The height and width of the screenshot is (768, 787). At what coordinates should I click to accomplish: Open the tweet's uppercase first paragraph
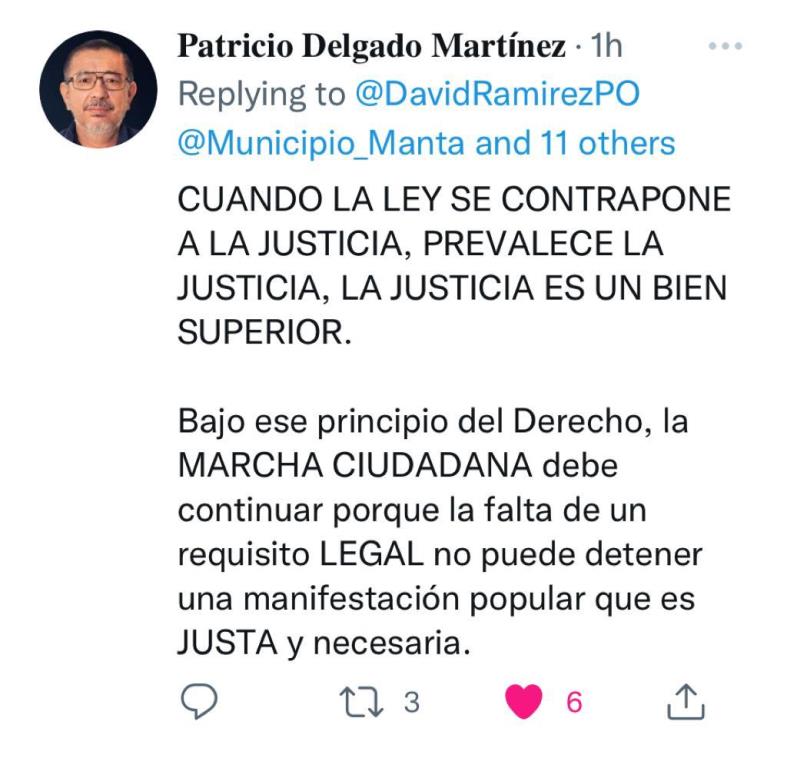[x=454, y=265]
